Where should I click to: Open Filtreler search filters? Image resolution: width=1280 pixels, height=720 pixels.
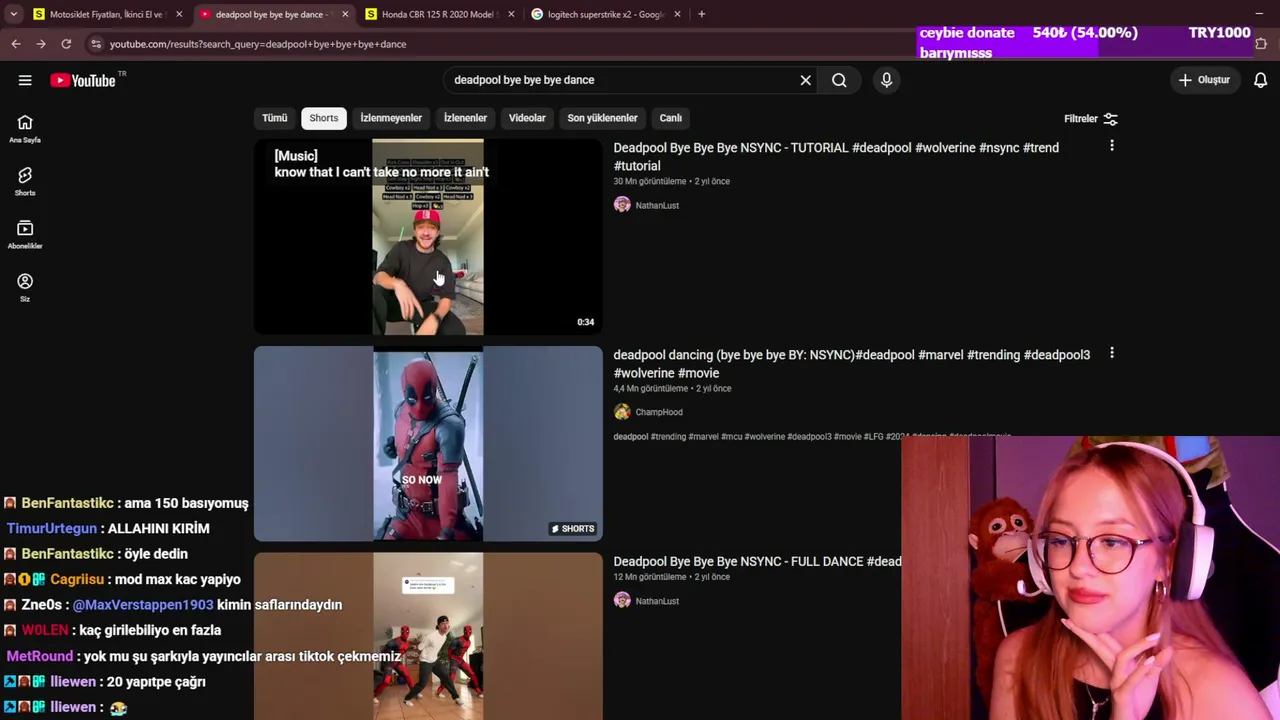coord(1091,119)
